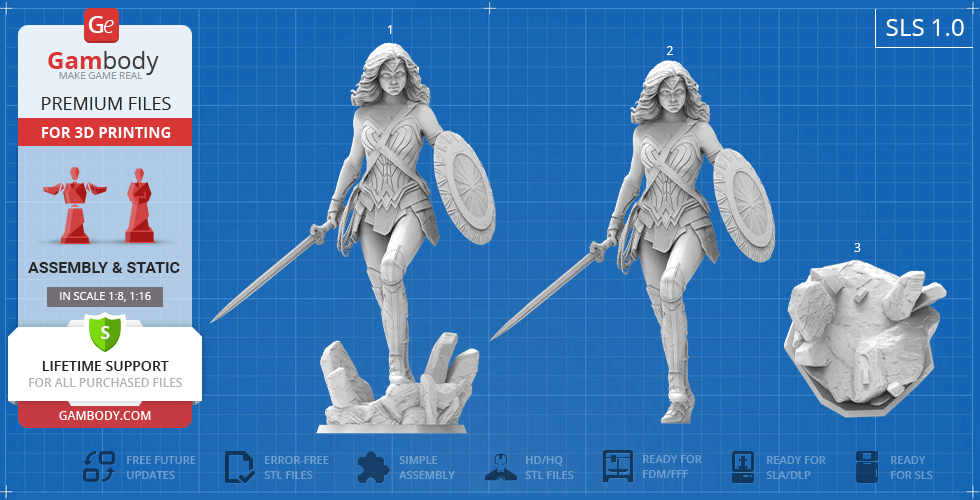
Task: Click the Gambody "Ge" red logo icon
Action: pyautogui.click(x=103, y=24)
